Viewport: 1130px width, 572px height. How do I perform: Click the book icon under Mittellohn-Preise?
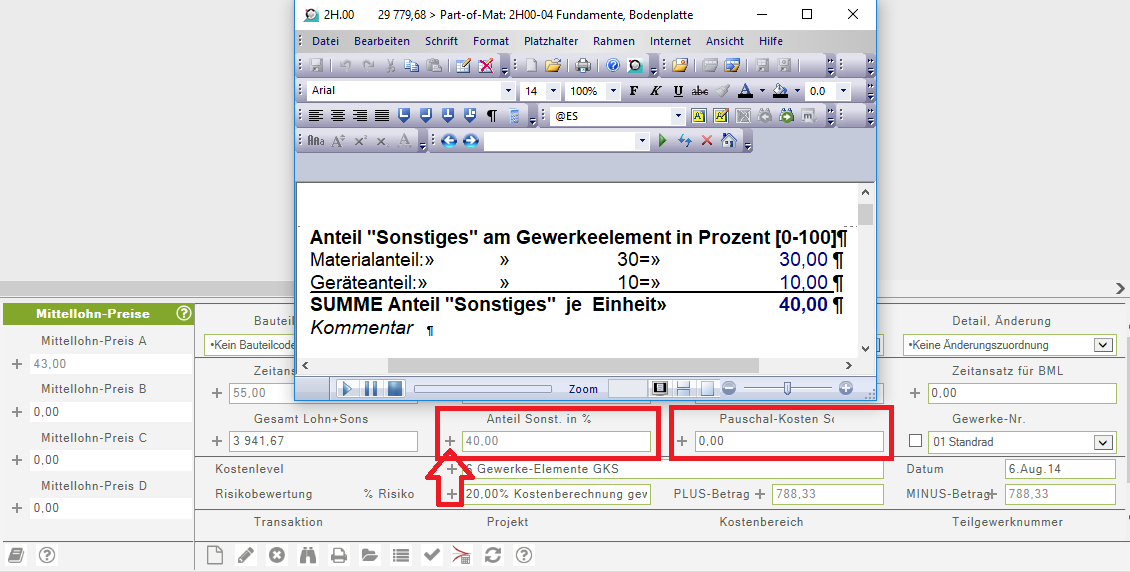(16, 555)
